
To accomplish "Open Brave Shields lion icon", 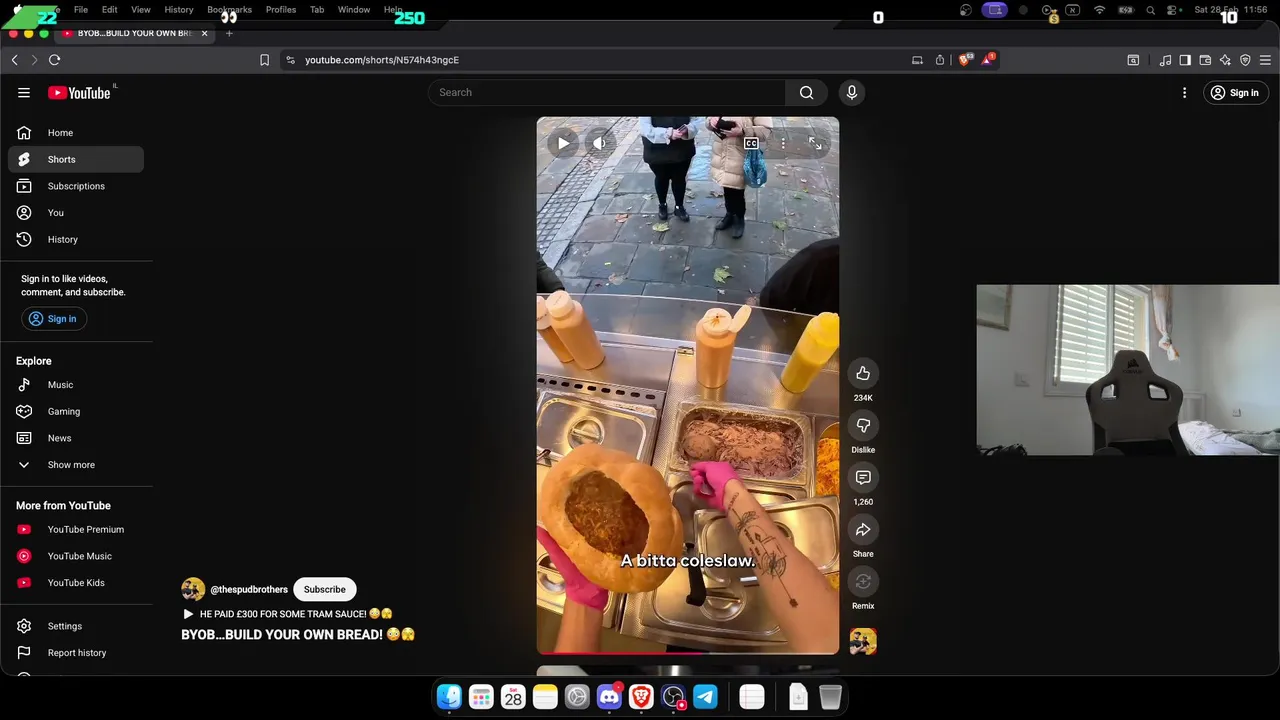I will click(x=964, y=60).
